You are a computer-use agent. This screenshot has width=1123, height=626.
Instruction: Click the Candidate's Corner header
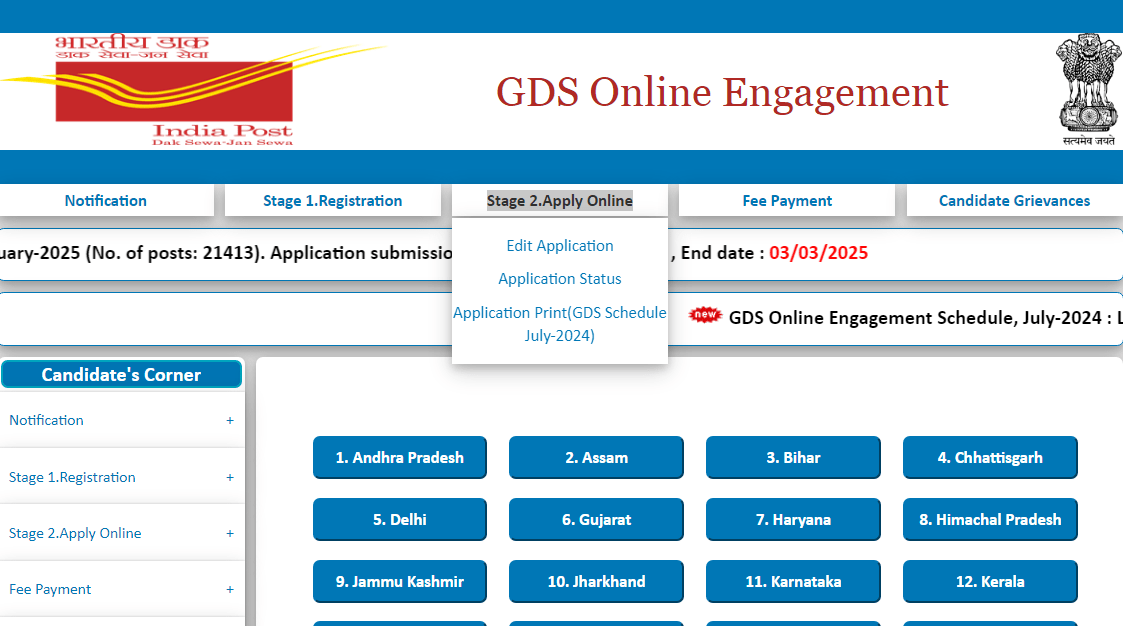pos(121,375)
